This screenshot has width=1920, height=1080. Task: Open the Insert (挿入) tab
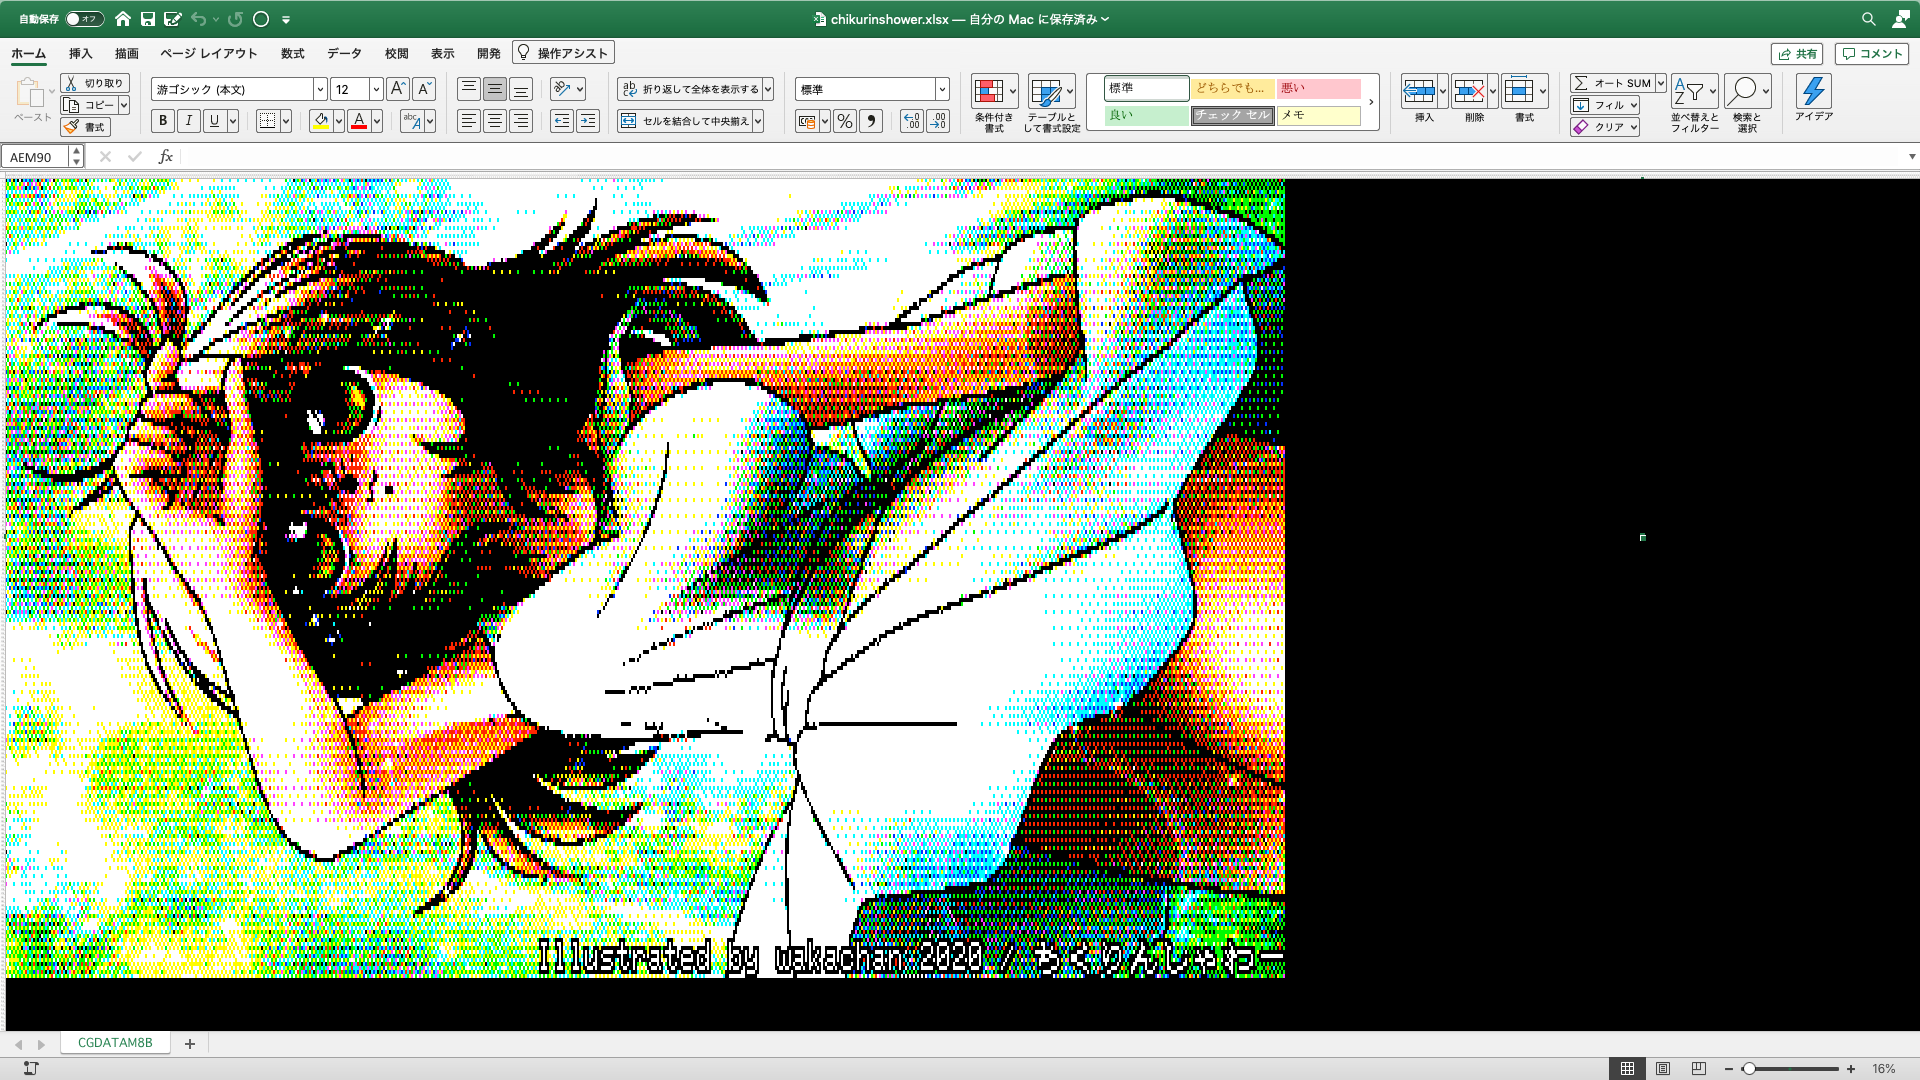(80, 53)
